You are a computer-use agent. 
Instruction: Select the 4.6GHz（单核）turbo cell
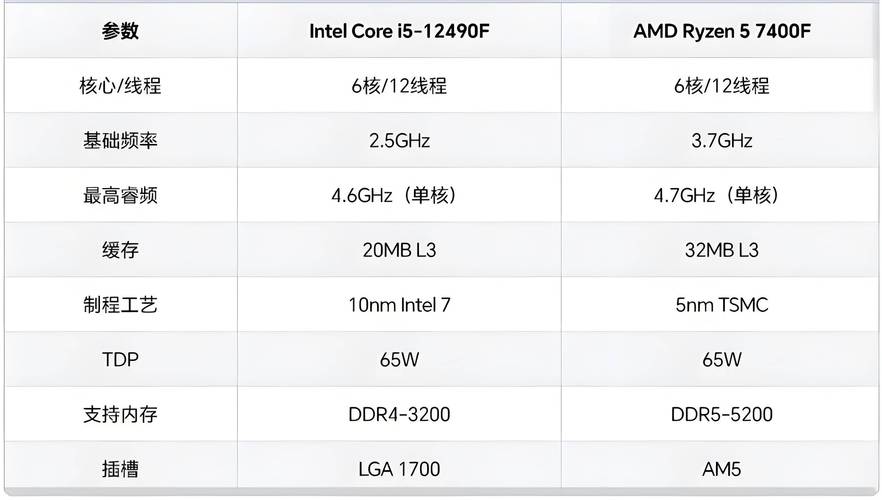tap(399, 196)
